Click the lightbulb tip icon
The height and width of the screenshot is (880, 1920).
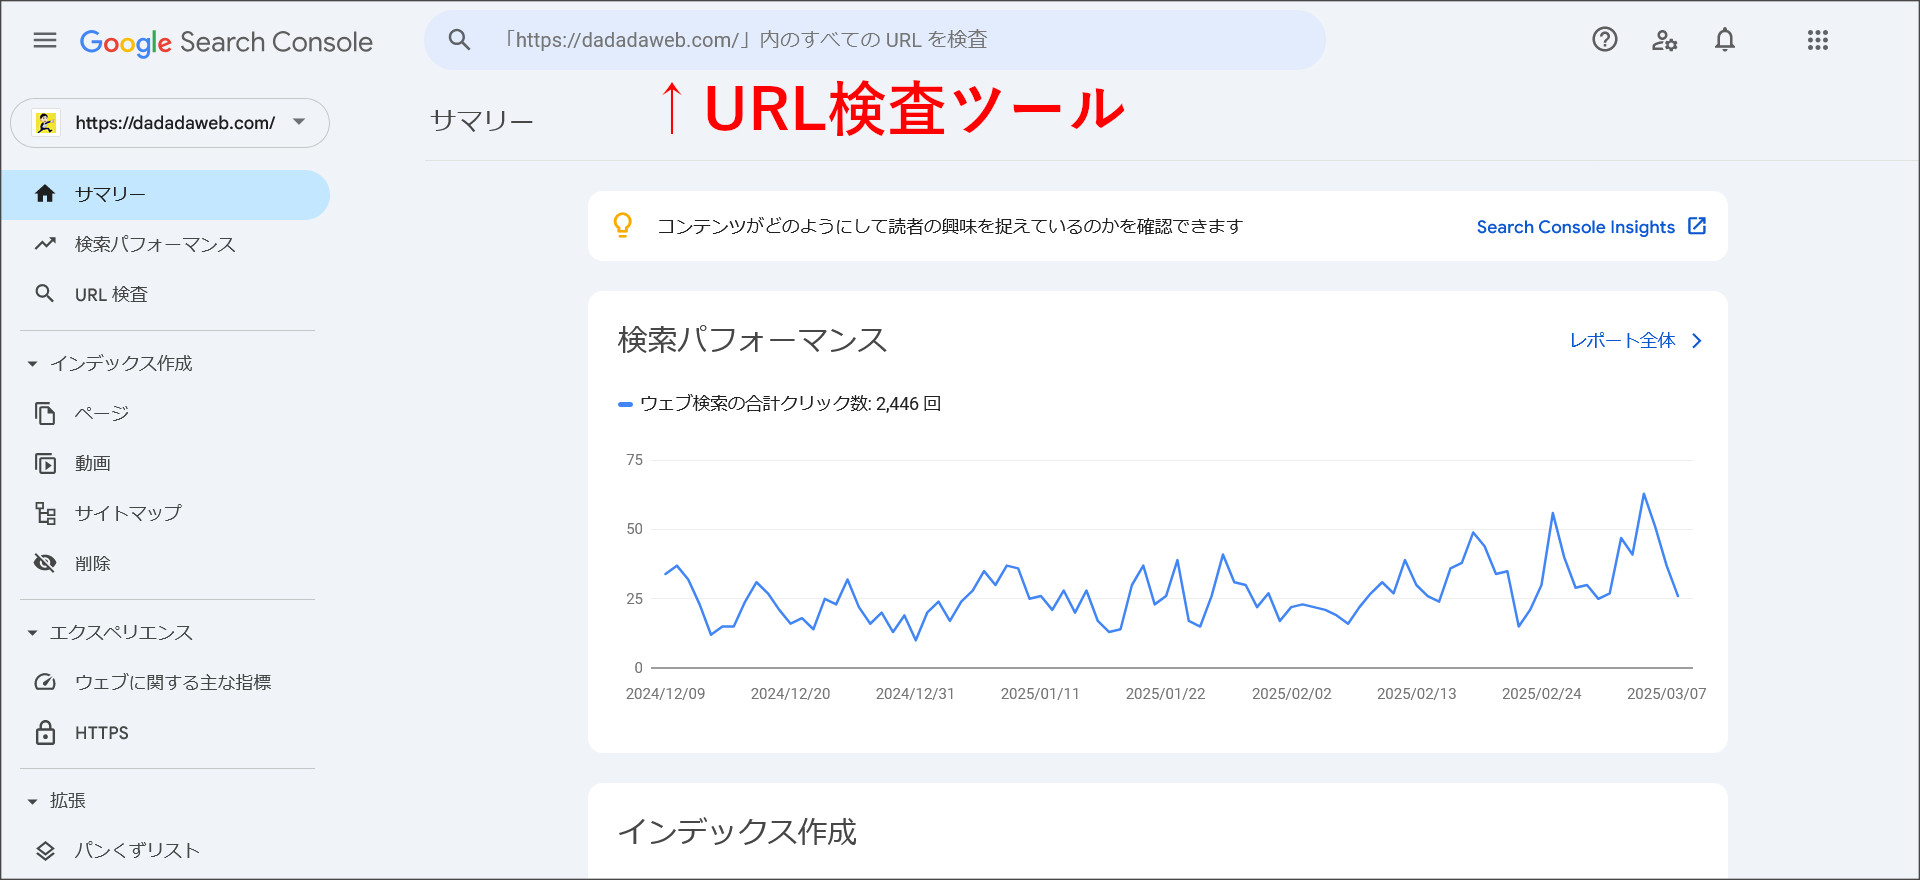click(622, 226)
